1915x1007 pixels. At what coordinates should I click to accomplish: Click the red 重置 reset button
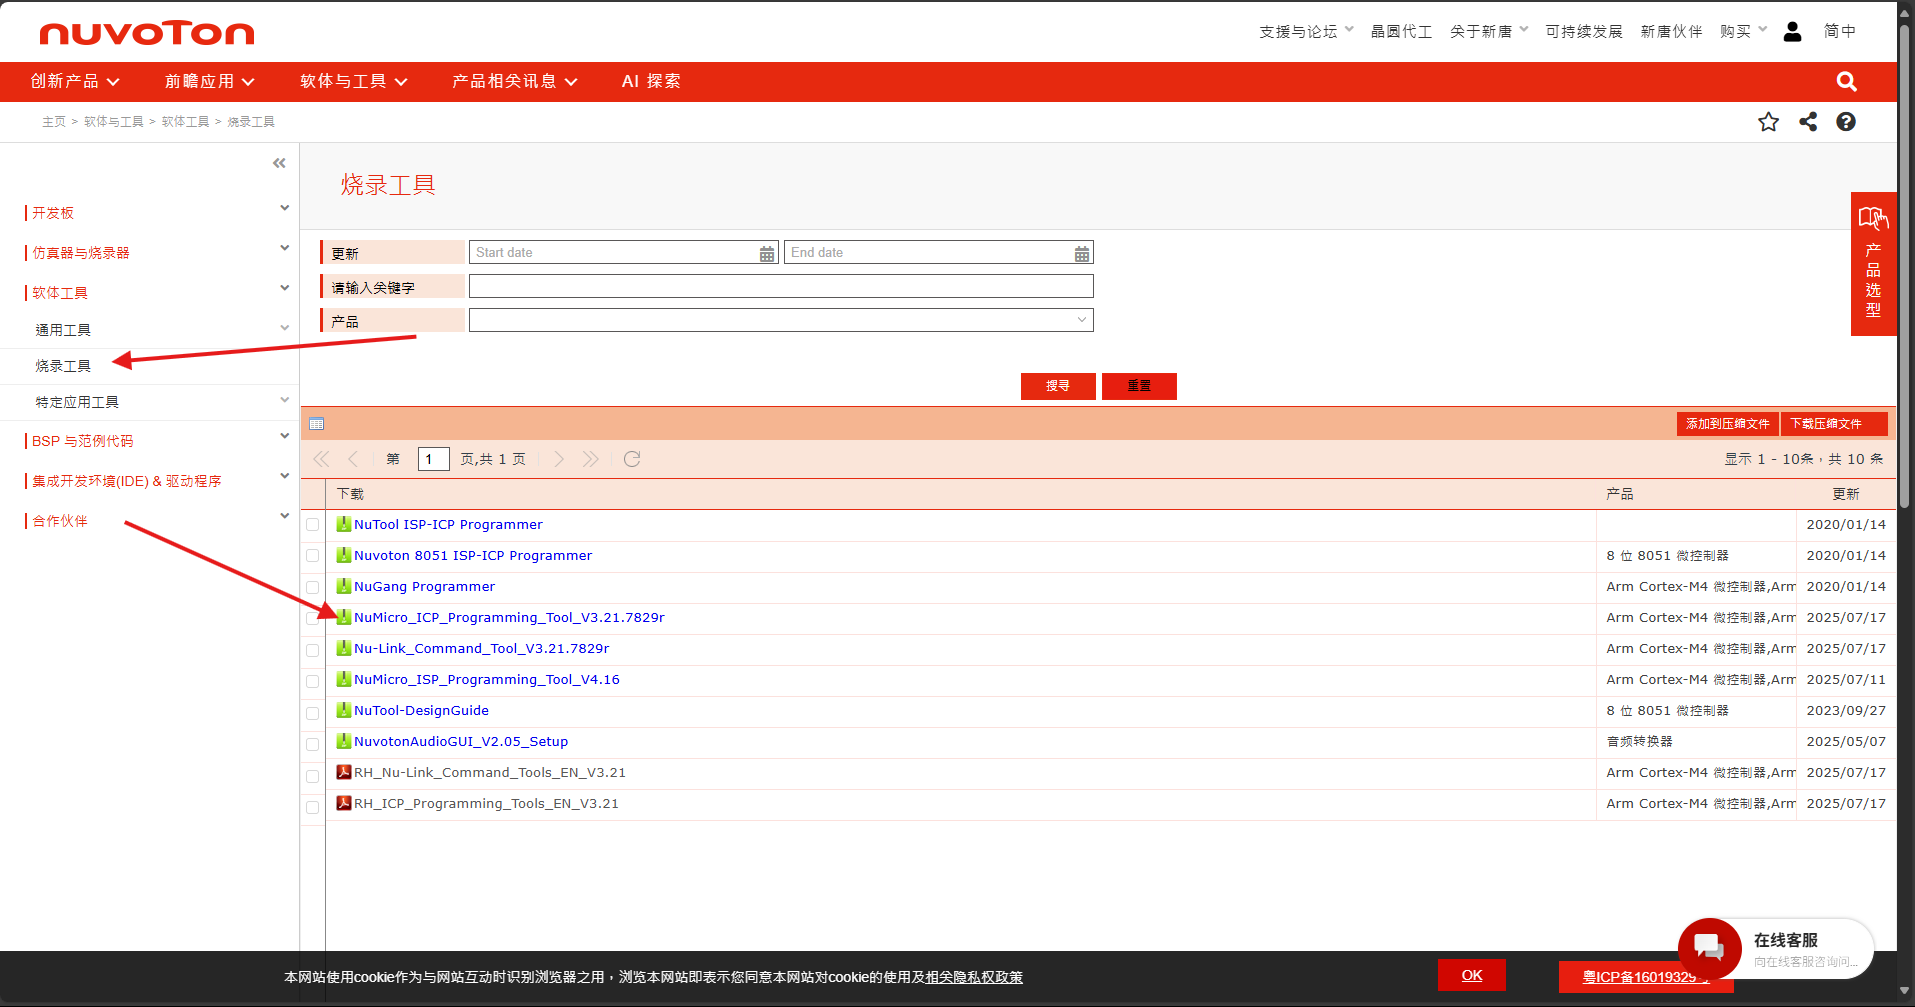(1139, 386)
